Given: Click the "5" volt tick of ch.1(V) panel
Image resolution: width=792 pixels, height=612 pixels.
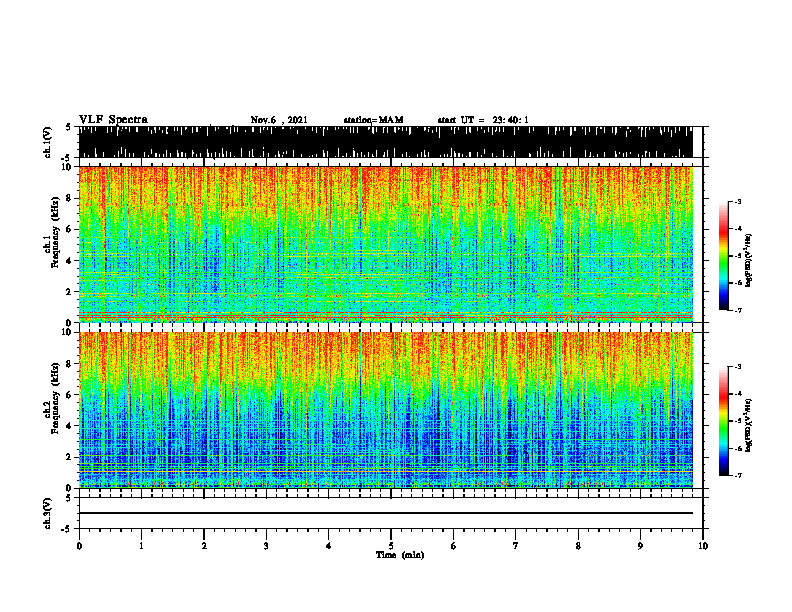Looking at the screenshot, I should click(x=68, y=128).
